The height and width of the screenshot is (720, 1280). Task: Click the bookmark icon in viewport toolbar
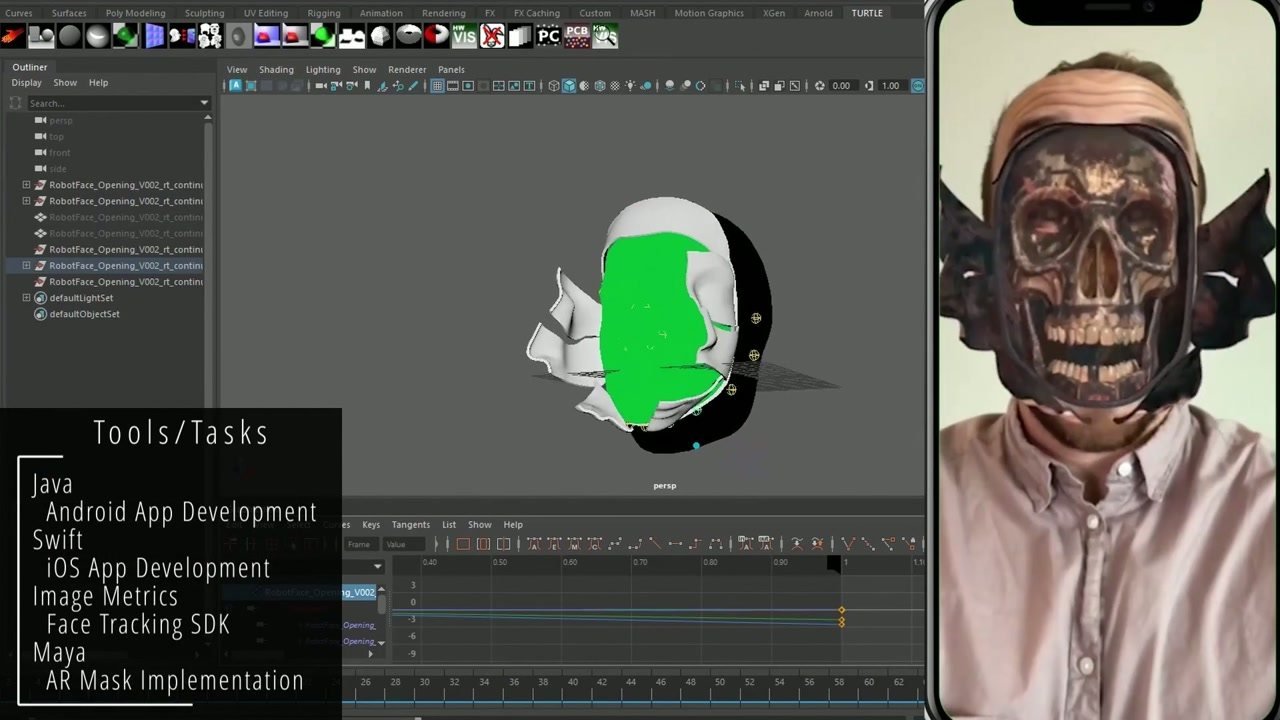pyautogui.click(x=367, y=86)
